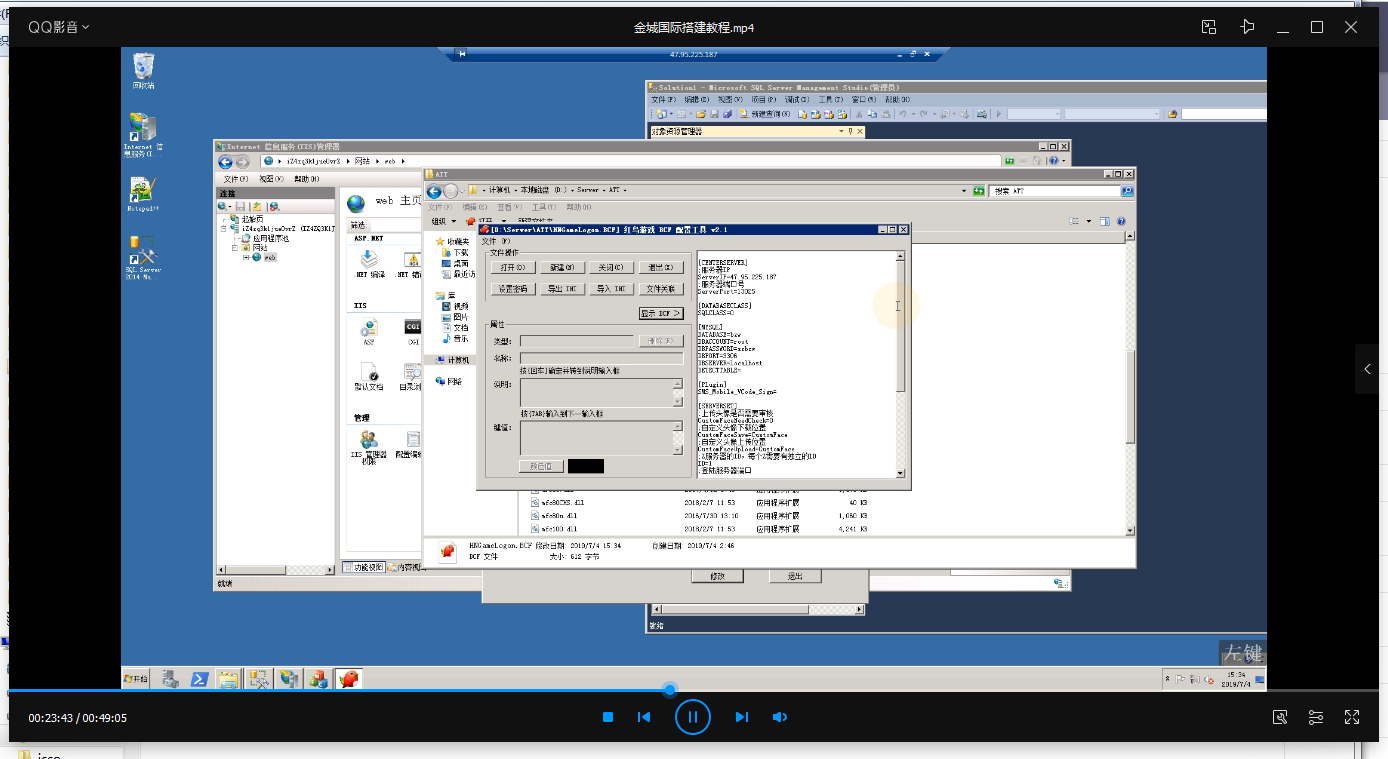Open 帮助 menu in IIS Manager

click(x=306, y=179)
